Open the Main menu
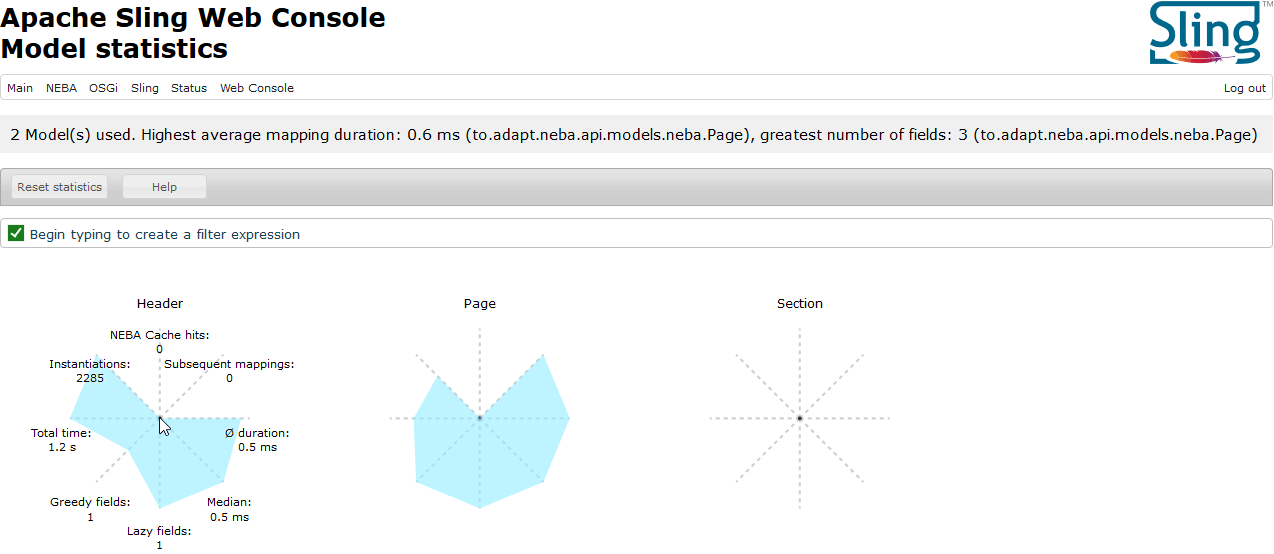 [20, 88]
